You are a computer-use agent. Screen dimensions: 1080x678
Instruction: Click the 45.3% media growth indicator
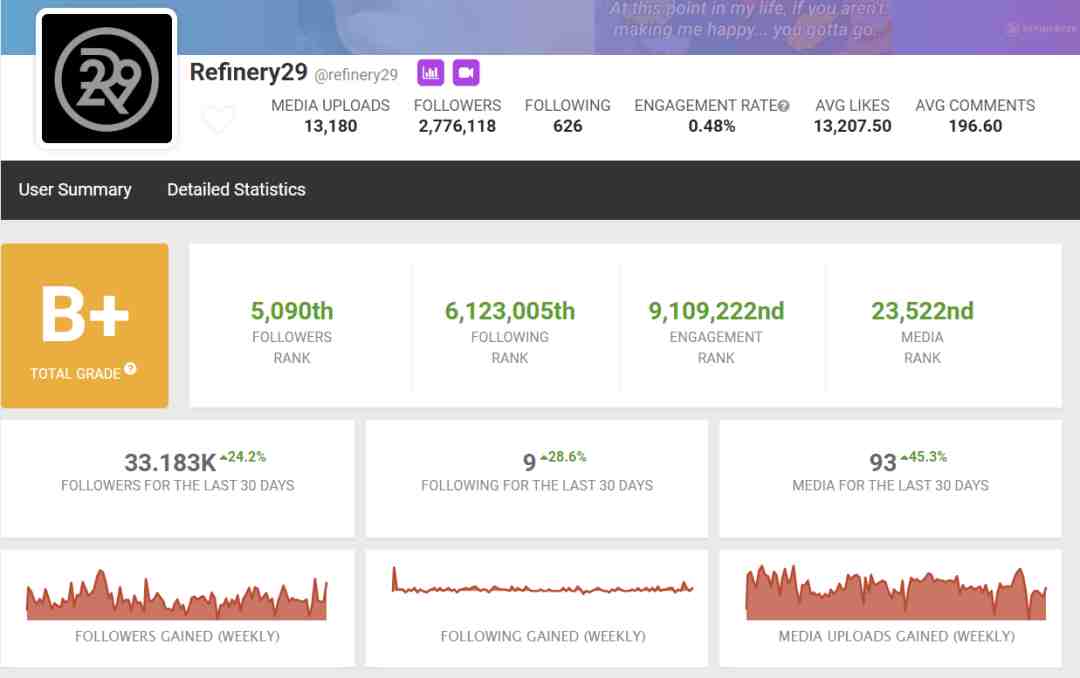tap(924, 457)
